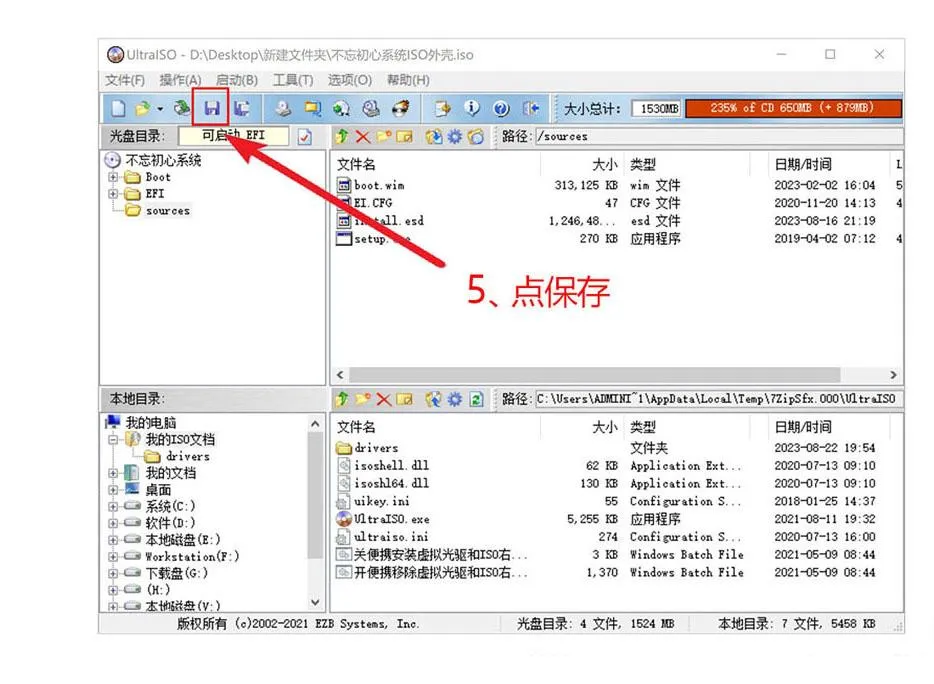Click the Save As toolbar icon
Image resolution: width=934 pixels, height=684 pixels.
(241, 108)
